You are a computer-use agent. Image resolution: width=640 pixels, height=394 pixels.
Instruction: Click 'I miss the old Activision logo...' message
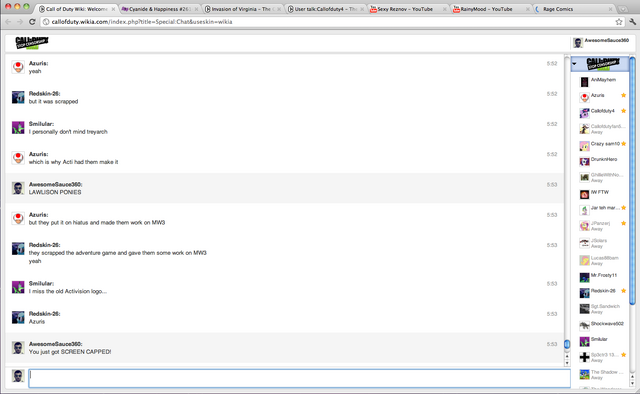pyautogui.click(x=68, y=291)
